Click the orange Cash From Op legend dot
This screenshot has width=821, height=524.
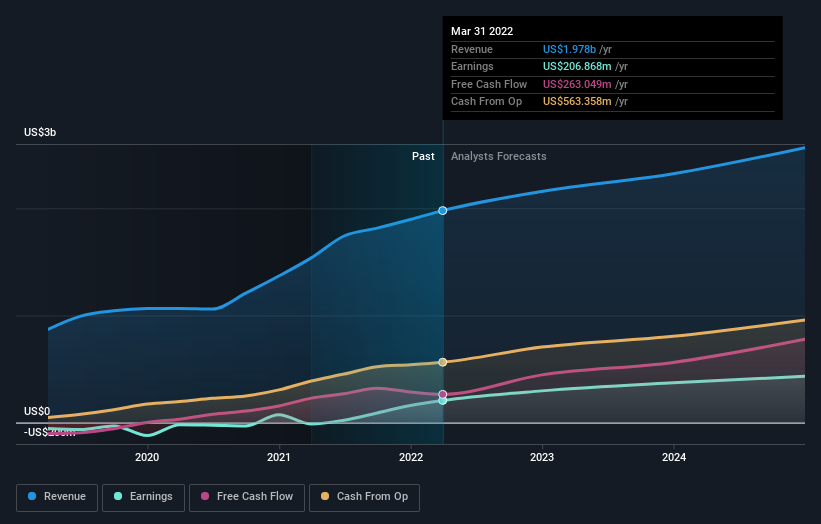point(325,496)
